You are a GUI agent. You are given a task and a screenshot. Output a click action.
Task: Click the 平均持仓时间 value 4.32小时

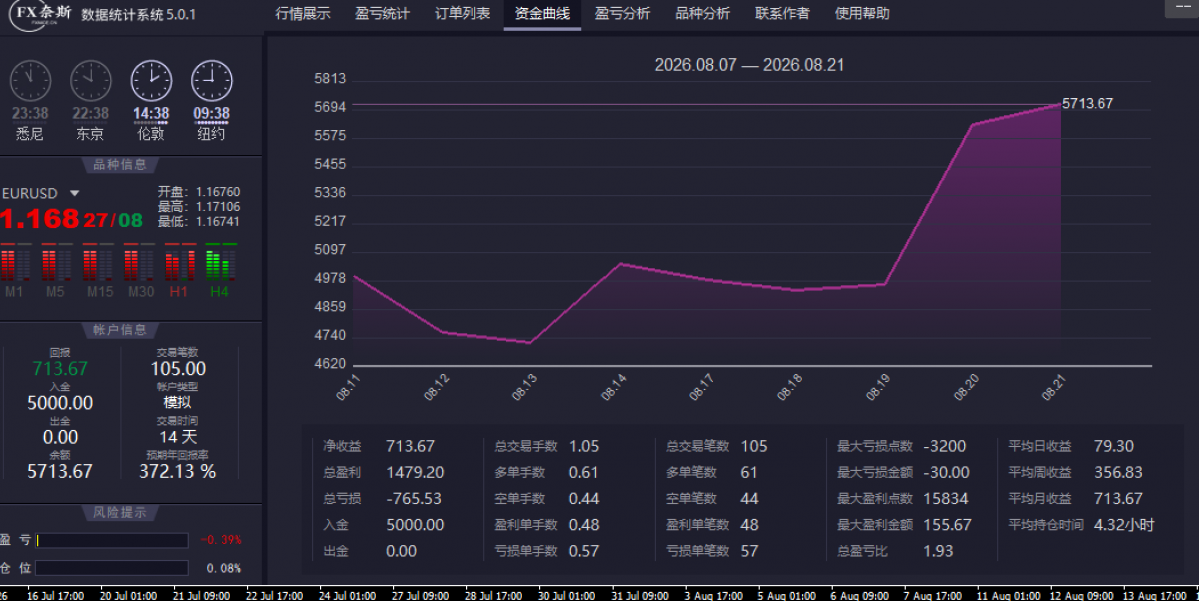pos(1124,525)
